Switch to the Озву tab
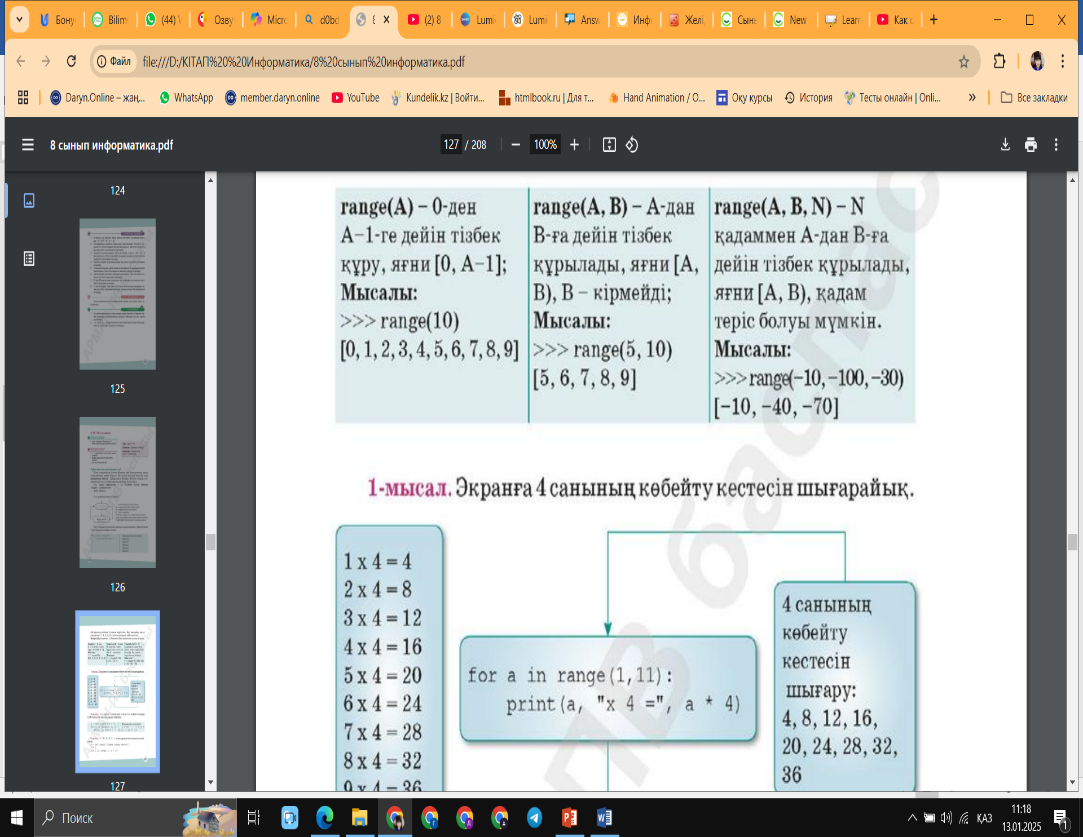 [216, 20]
